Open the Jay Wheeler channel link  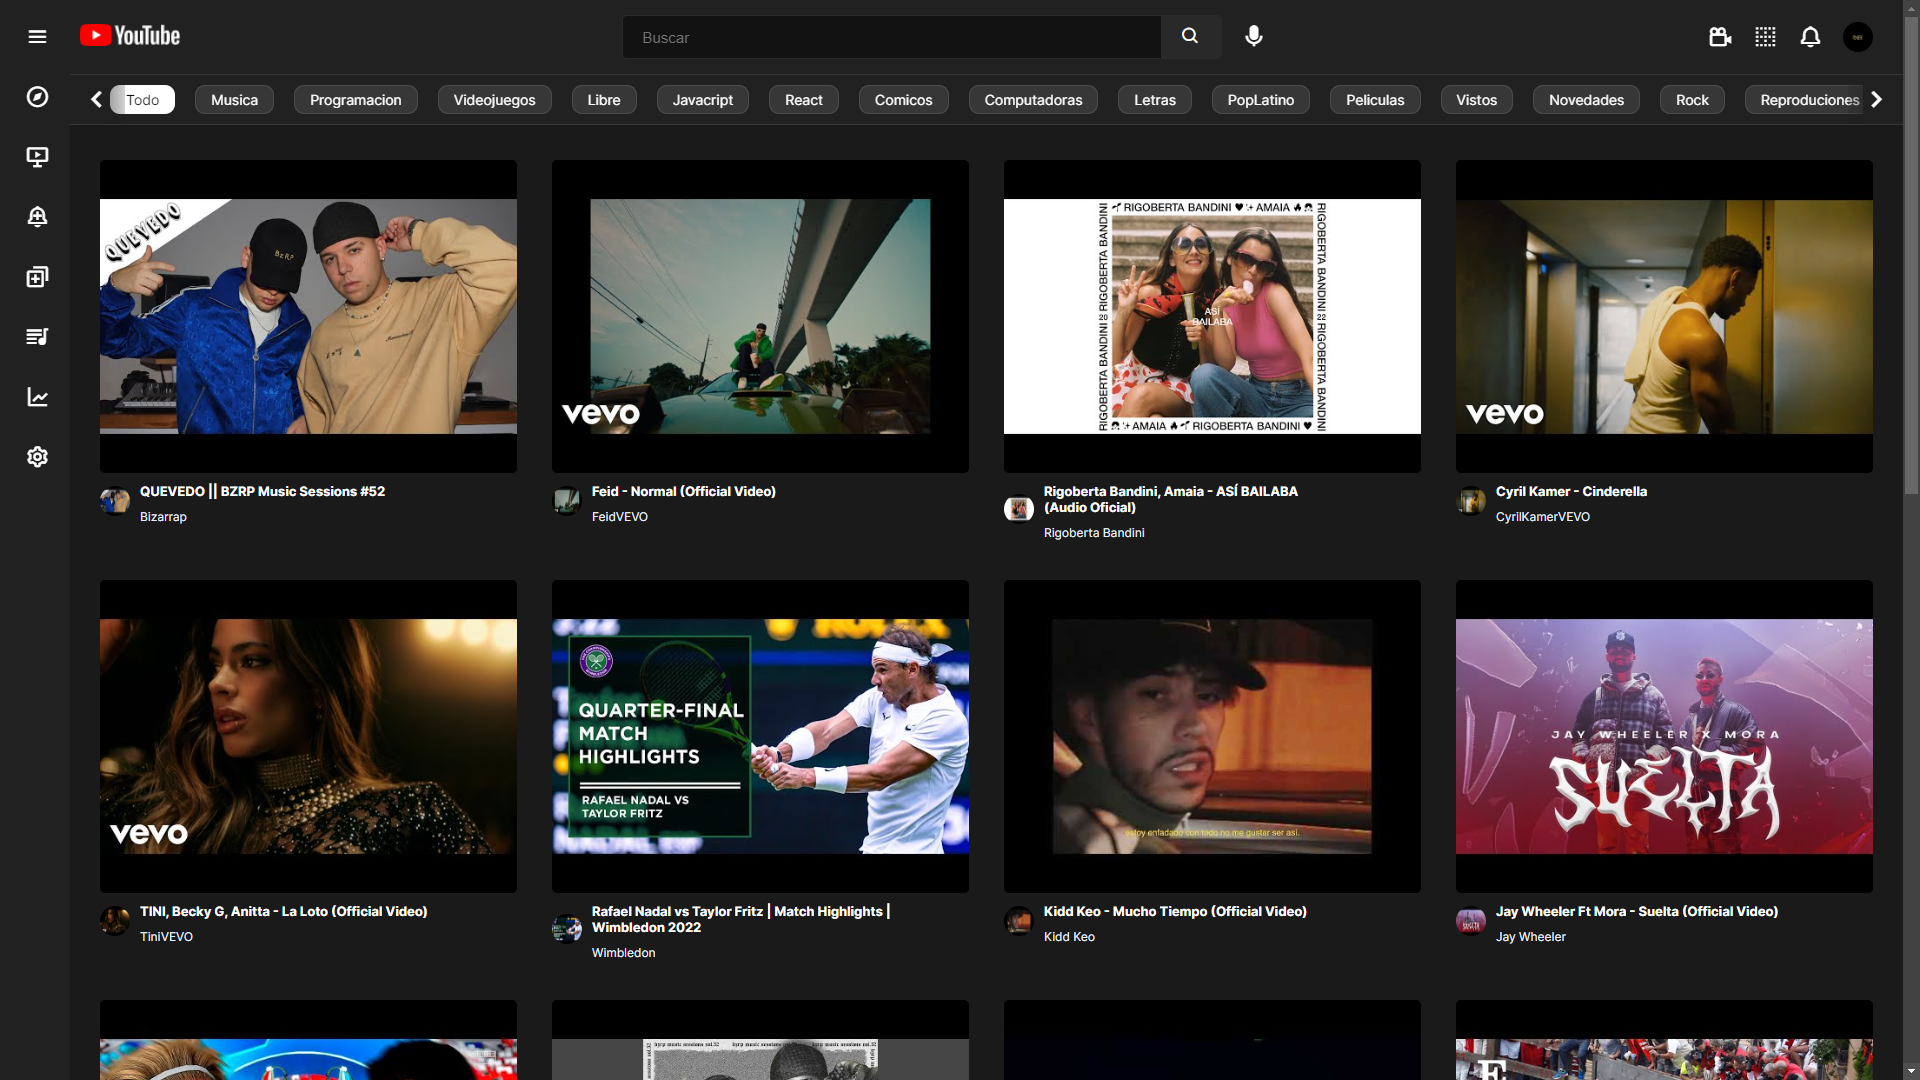click(1530, 937)
